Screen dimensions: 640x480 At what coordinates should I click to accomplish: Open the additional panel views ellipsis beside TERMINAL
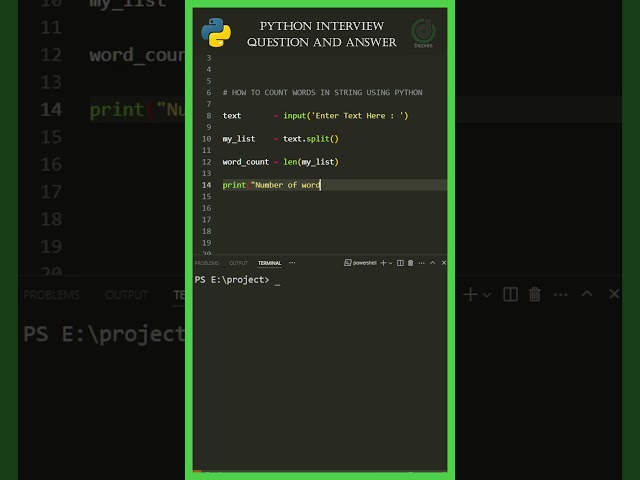pos(292,263)
